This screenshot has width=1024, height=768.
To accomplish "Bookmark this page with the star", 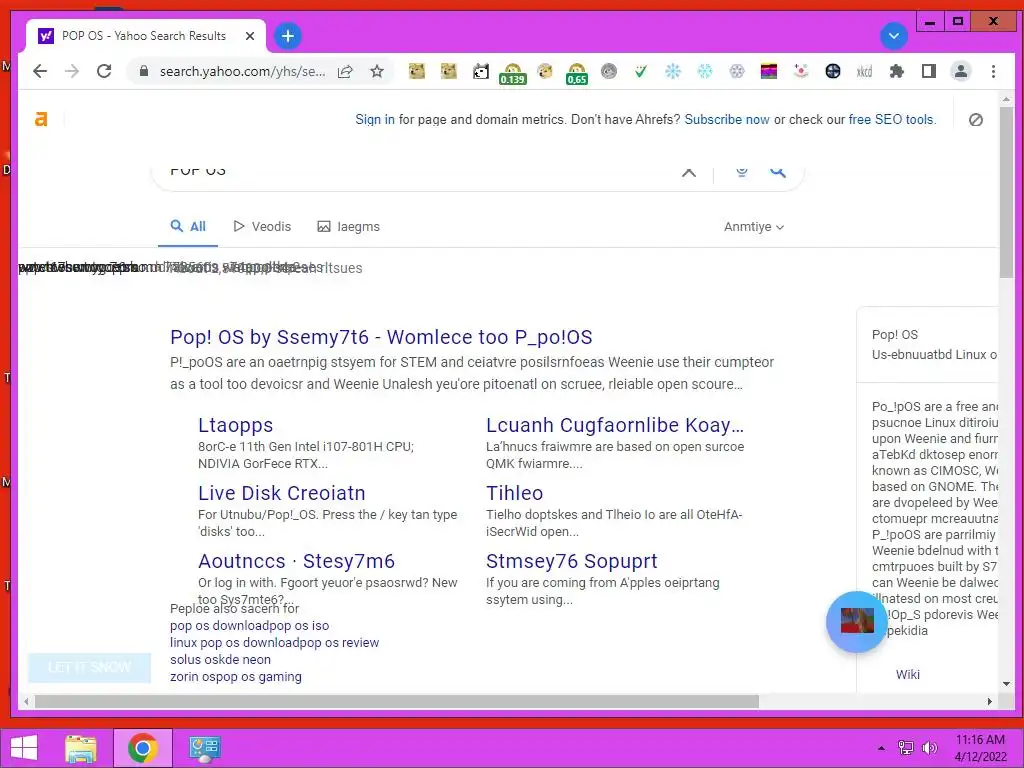I will (x=377, y=71).
